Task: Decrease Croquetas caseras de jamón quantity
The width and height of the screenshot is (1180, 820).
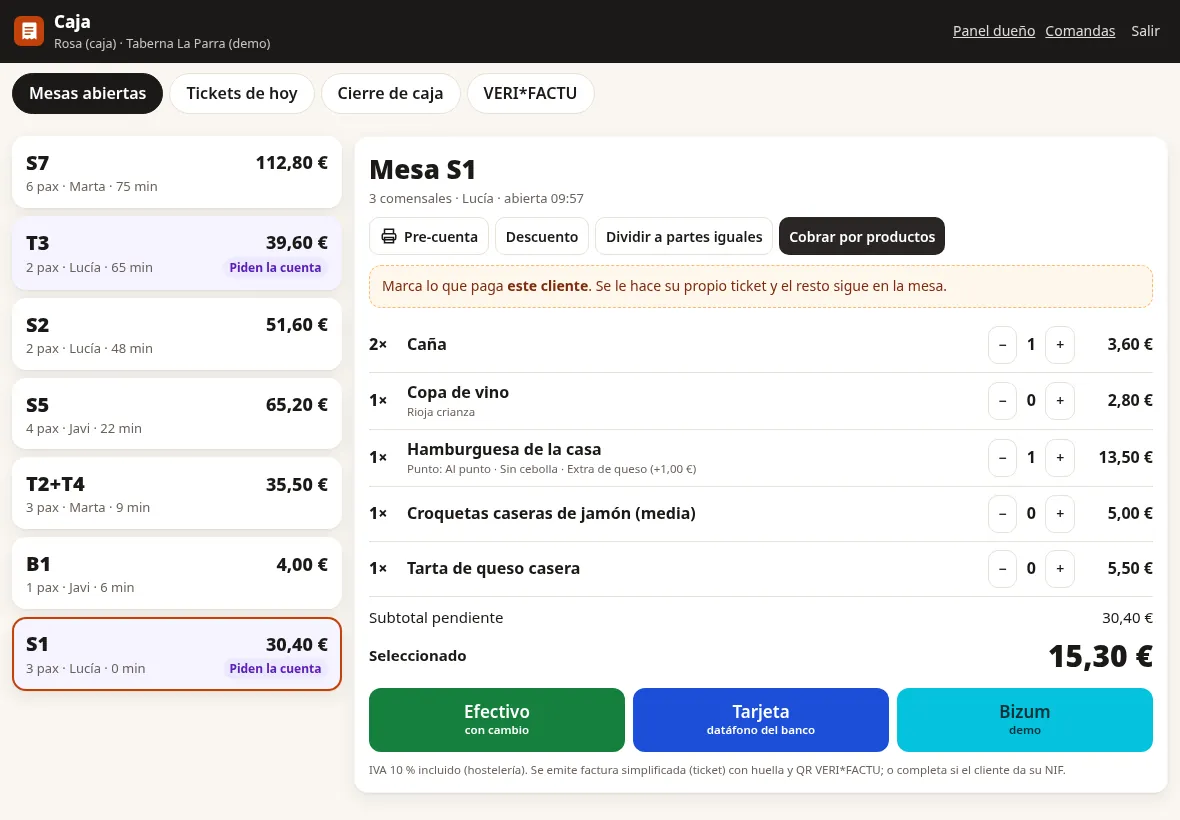Action: pyautogui.click(x=1002, y=514)
